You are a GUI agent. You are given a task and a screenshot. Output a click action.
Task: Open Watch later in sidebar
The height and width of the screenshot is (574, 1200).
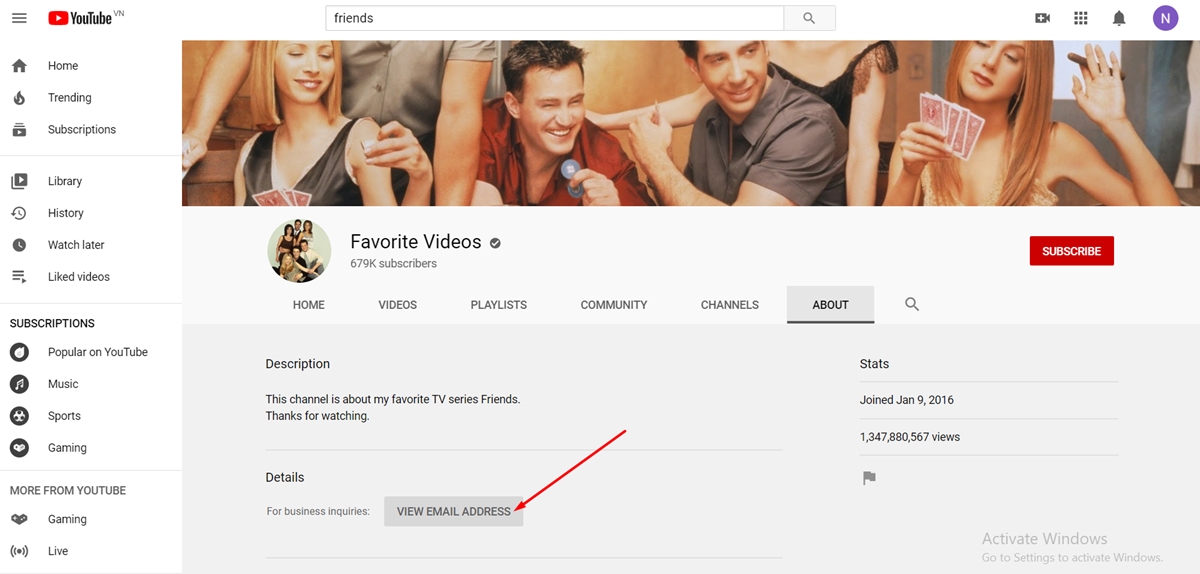pos(76,245)
